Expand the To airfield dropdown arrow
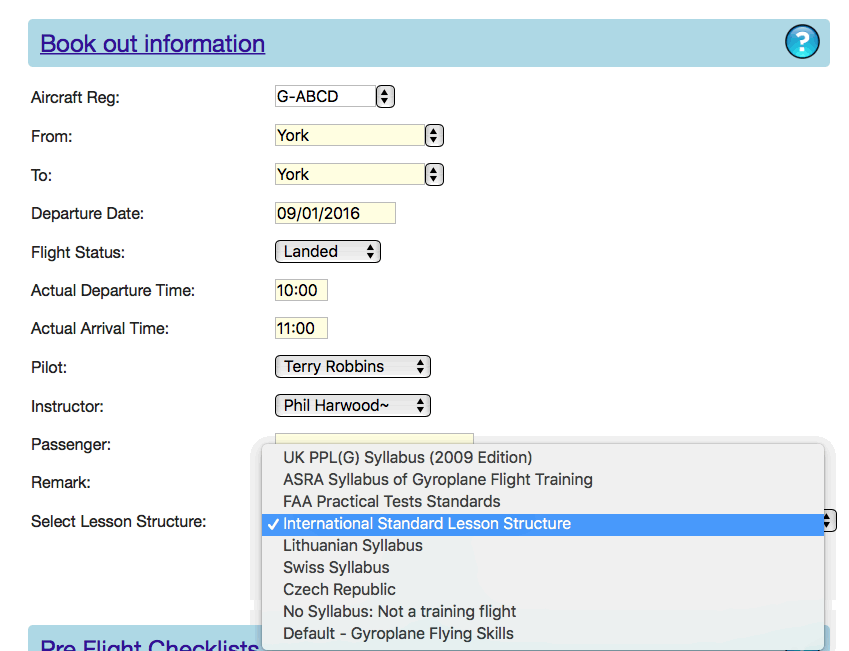 pyautogui.click(x=433, y=175)
